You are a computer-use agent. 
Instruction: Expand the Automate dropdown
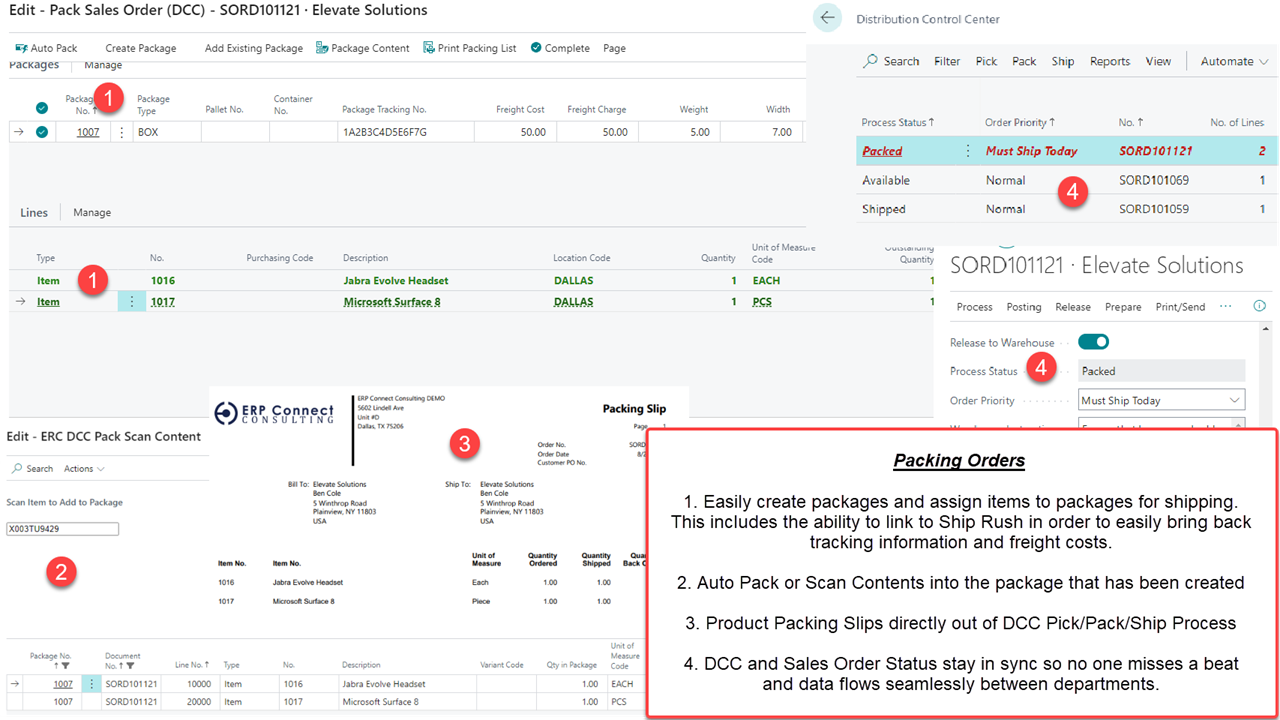pyautogui.click(x=1235, y=61)
